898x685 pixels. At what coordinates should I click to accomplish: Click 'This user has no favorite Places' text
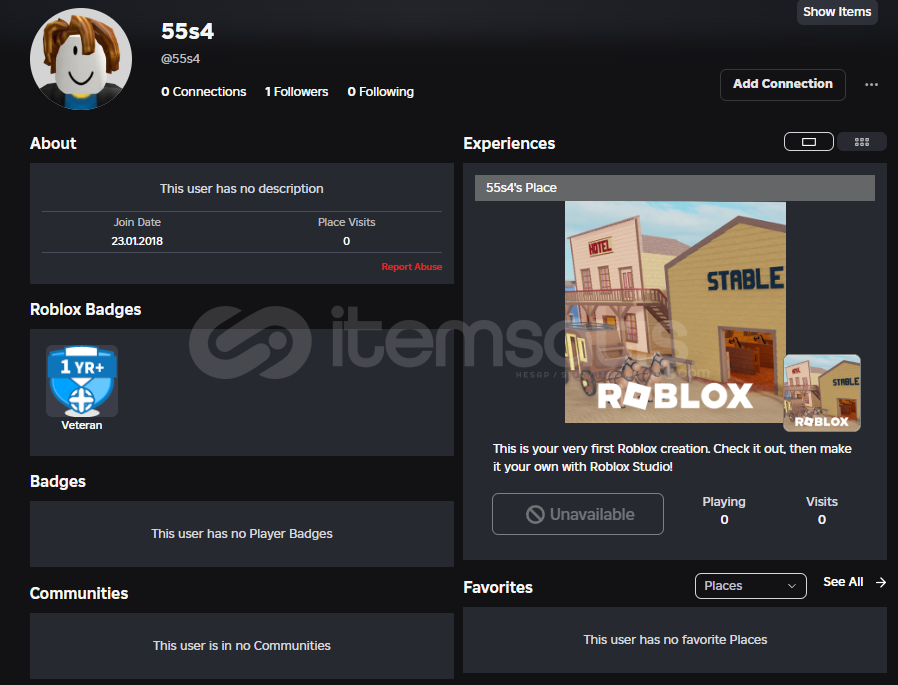tap(675, 639)
